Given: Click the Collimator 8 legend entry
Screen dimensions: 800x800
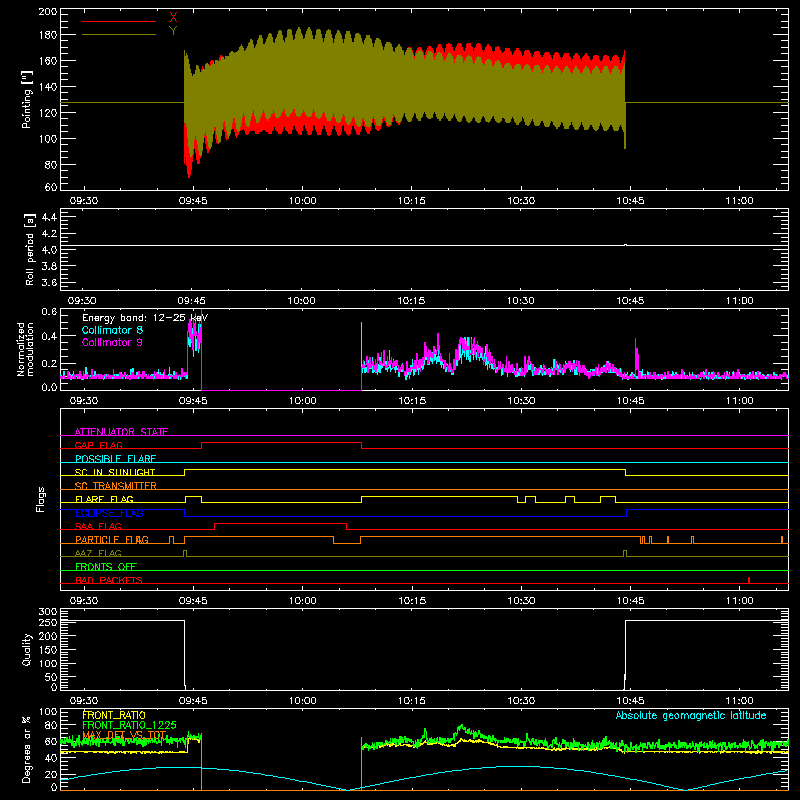Looking at the screenshot, I should [x=112, y=330].
